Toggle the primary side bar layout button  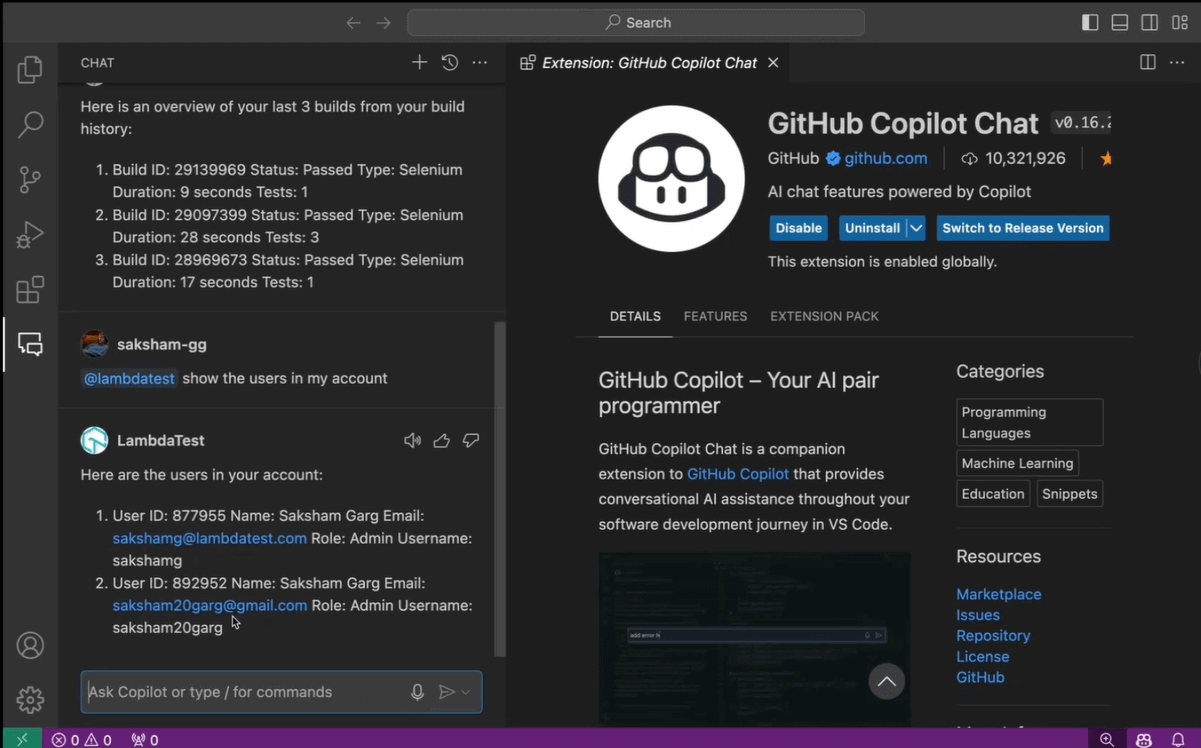(1090, 22)
